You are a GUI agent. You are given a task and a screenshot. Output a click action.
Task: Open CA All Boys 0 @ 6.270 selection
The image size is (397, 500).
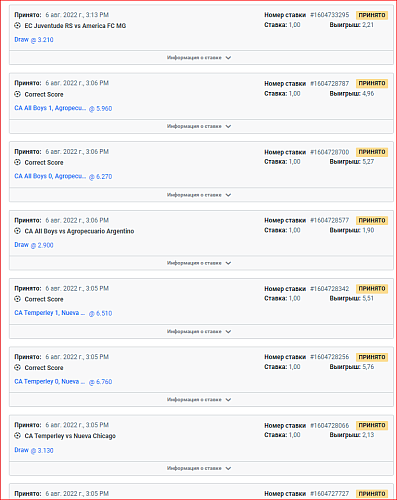click(63, 176)
